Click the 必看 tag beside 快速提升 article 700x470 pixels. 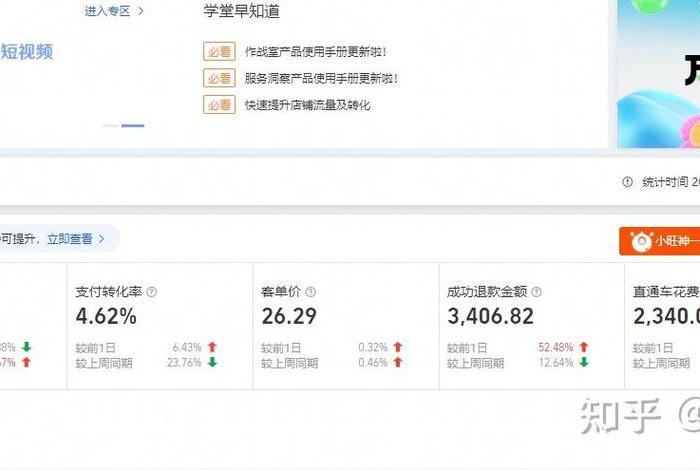point(219,105)
